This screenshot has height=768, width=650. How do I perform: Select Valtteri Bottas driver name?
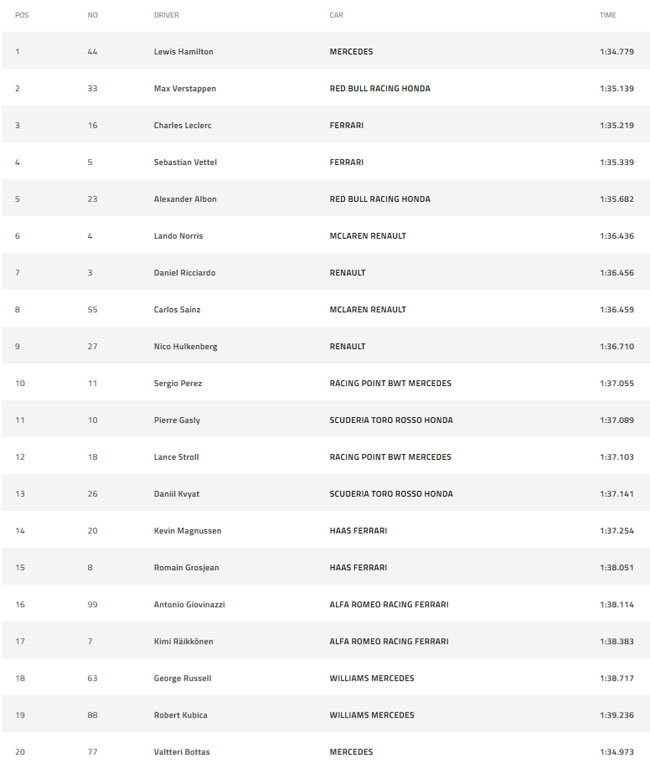point(181,752)
